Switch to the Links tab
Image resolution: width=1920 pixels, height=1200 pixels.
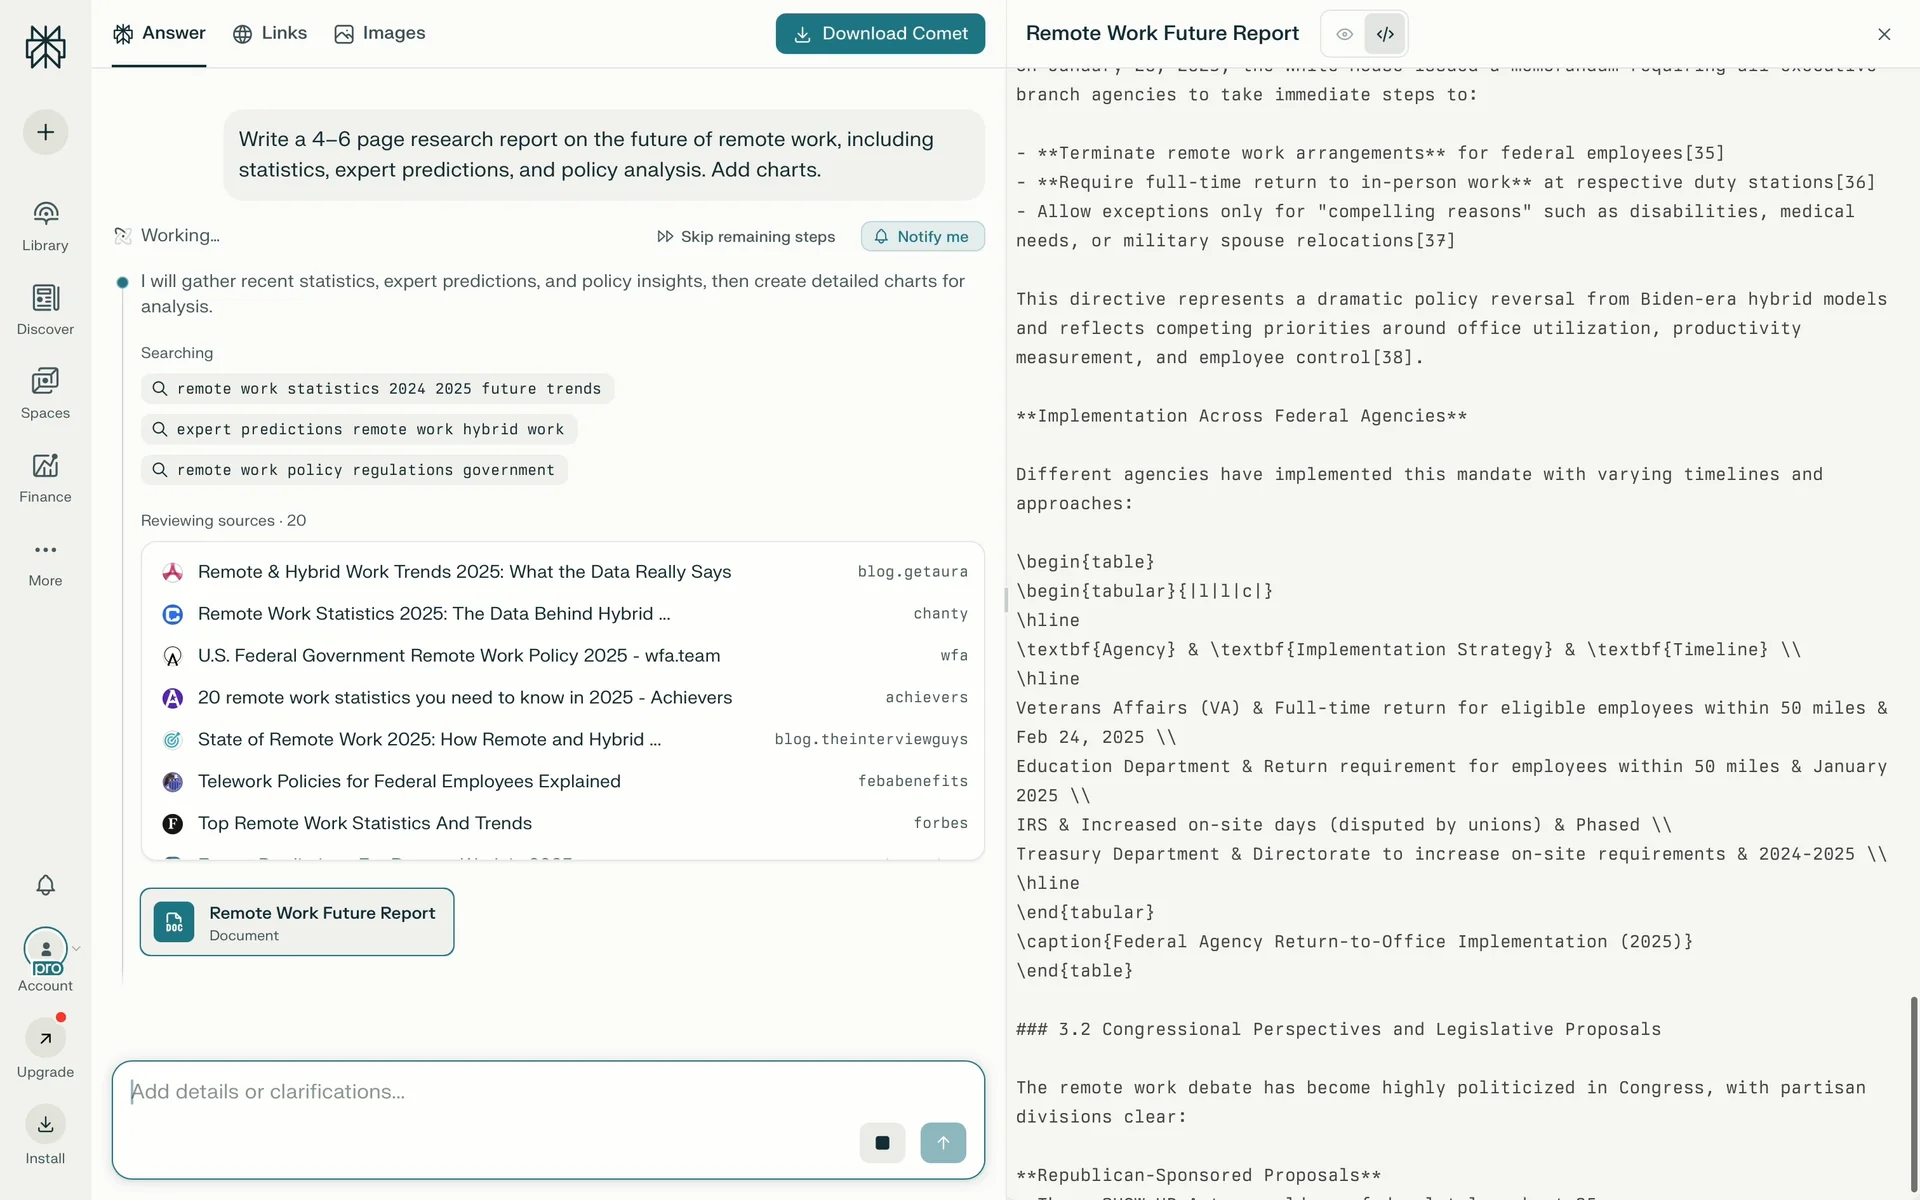270,34
